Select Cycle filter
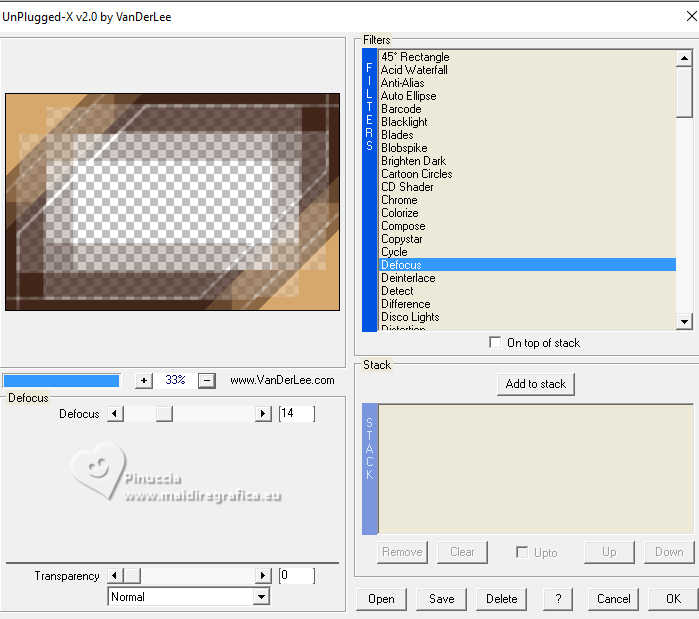Screen dimensions: 699x619 pyautogui.click(x=527, y=252)
